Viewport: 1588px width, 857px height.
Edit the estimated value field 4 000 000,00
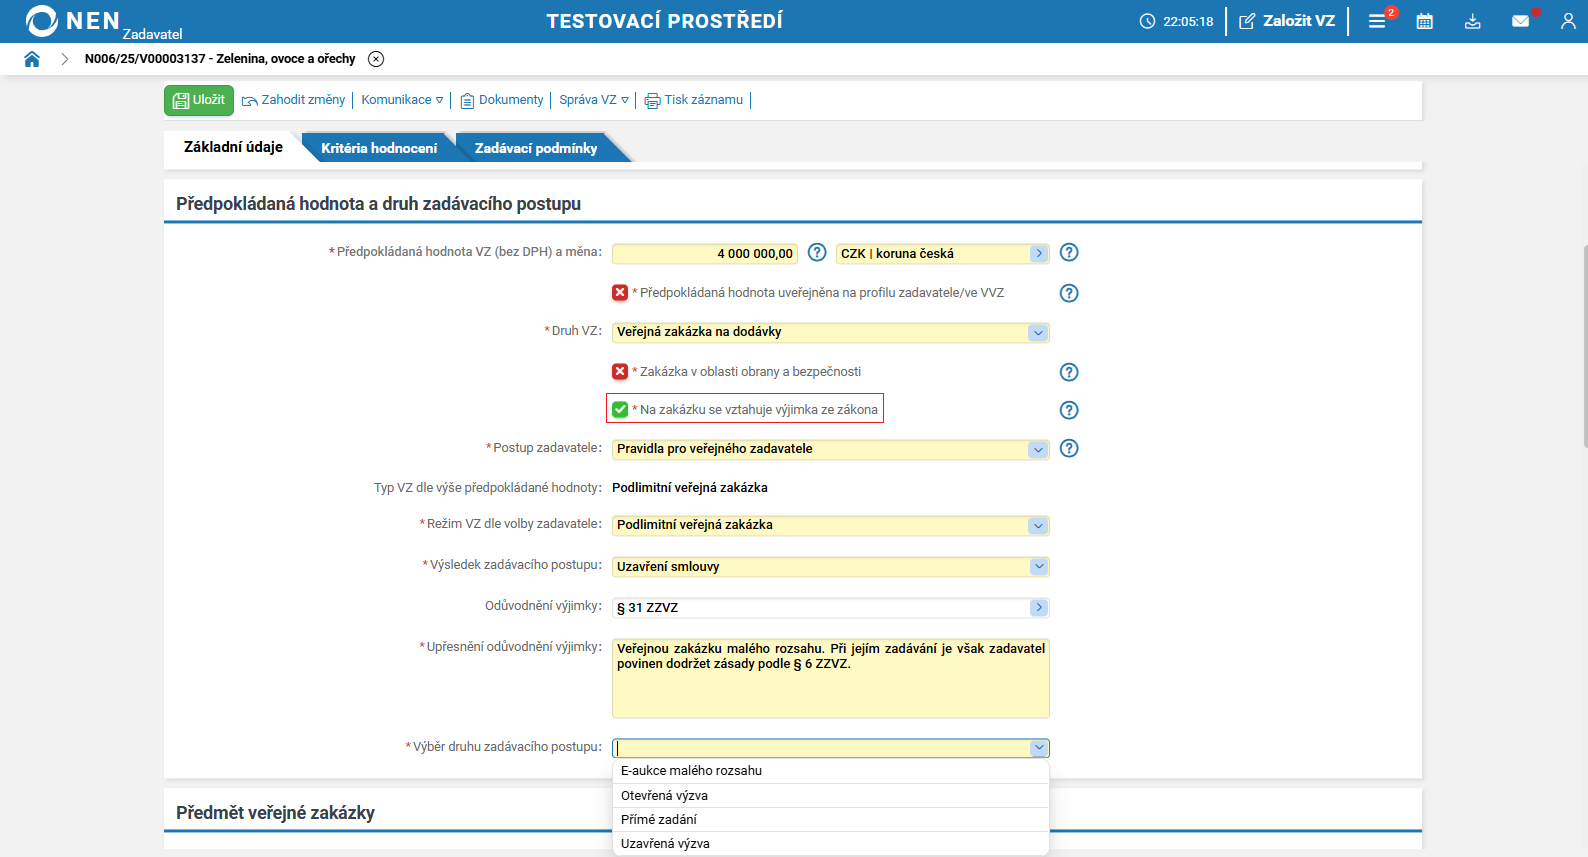pos(705,254)
